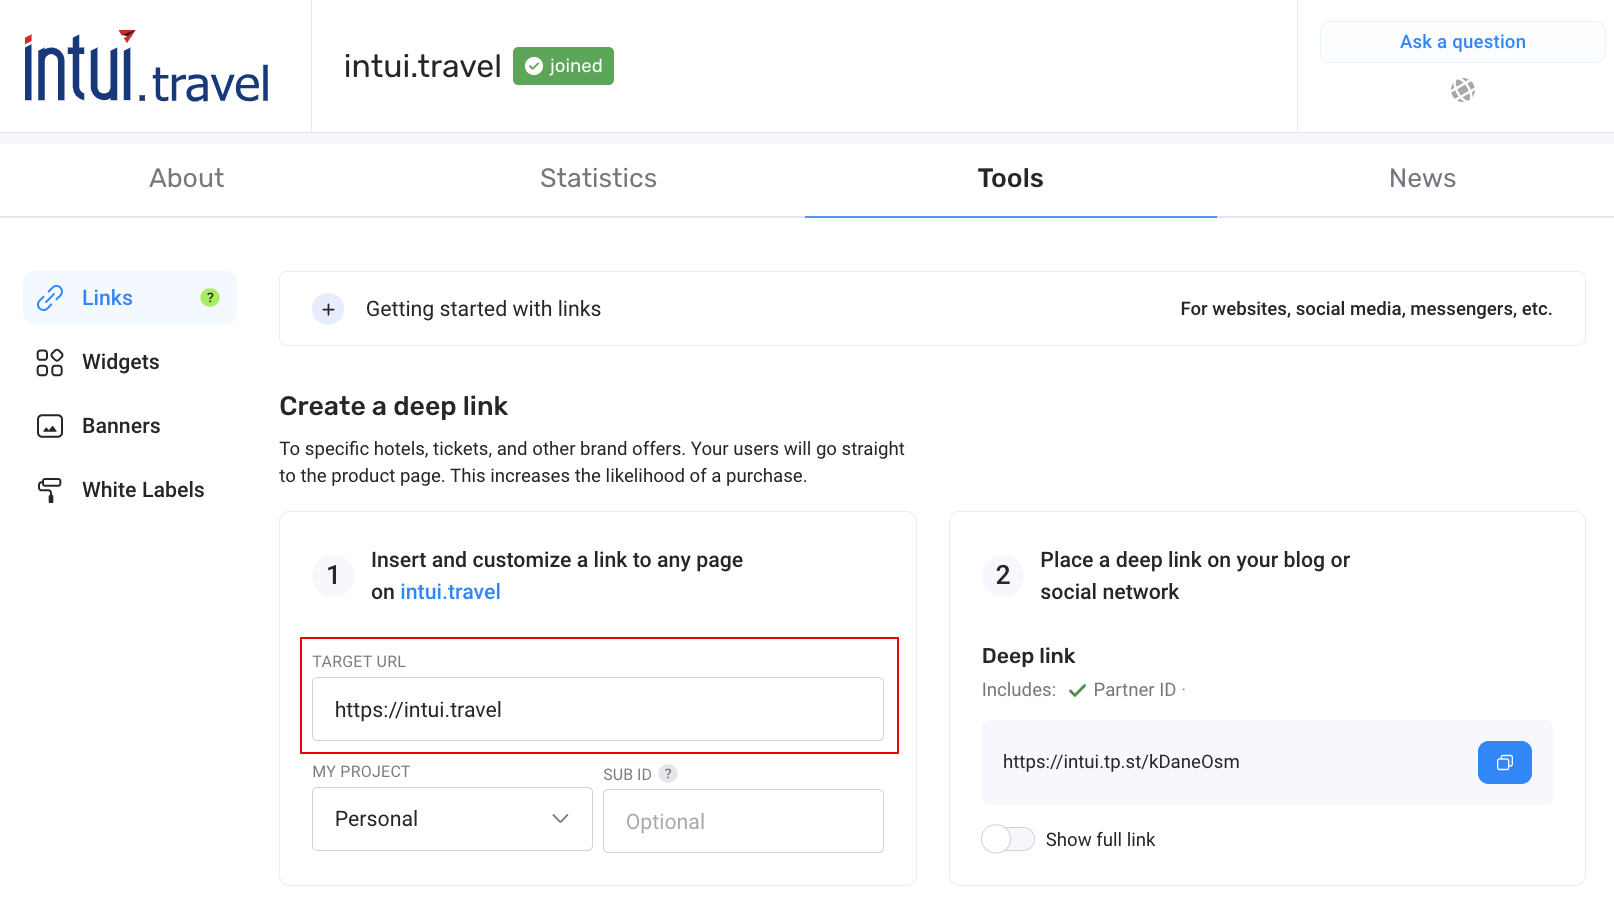Click the chevron arrow of the Personal dropdown
1614x904 pixels.
coord(560,819)
